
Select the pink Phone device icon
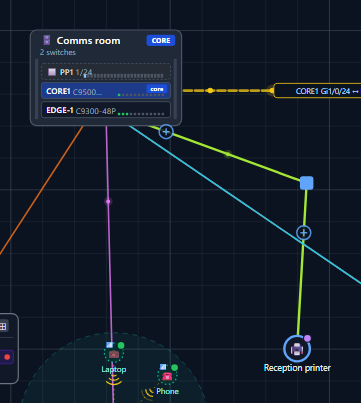167,376
